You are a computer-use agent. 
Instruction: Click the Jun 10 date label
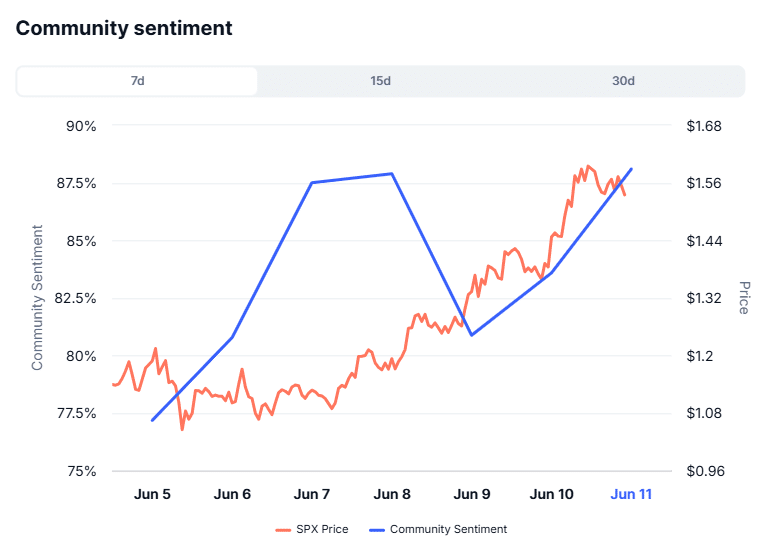click(x=551, y=494)
